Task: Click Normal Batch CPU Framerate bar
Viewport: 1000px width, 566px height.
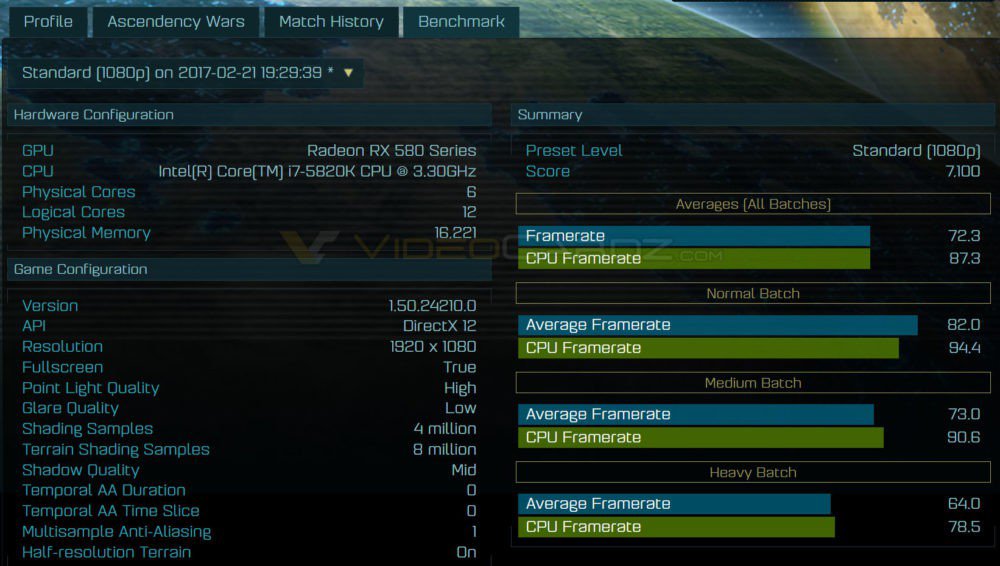Action: [x=709, y=348]
